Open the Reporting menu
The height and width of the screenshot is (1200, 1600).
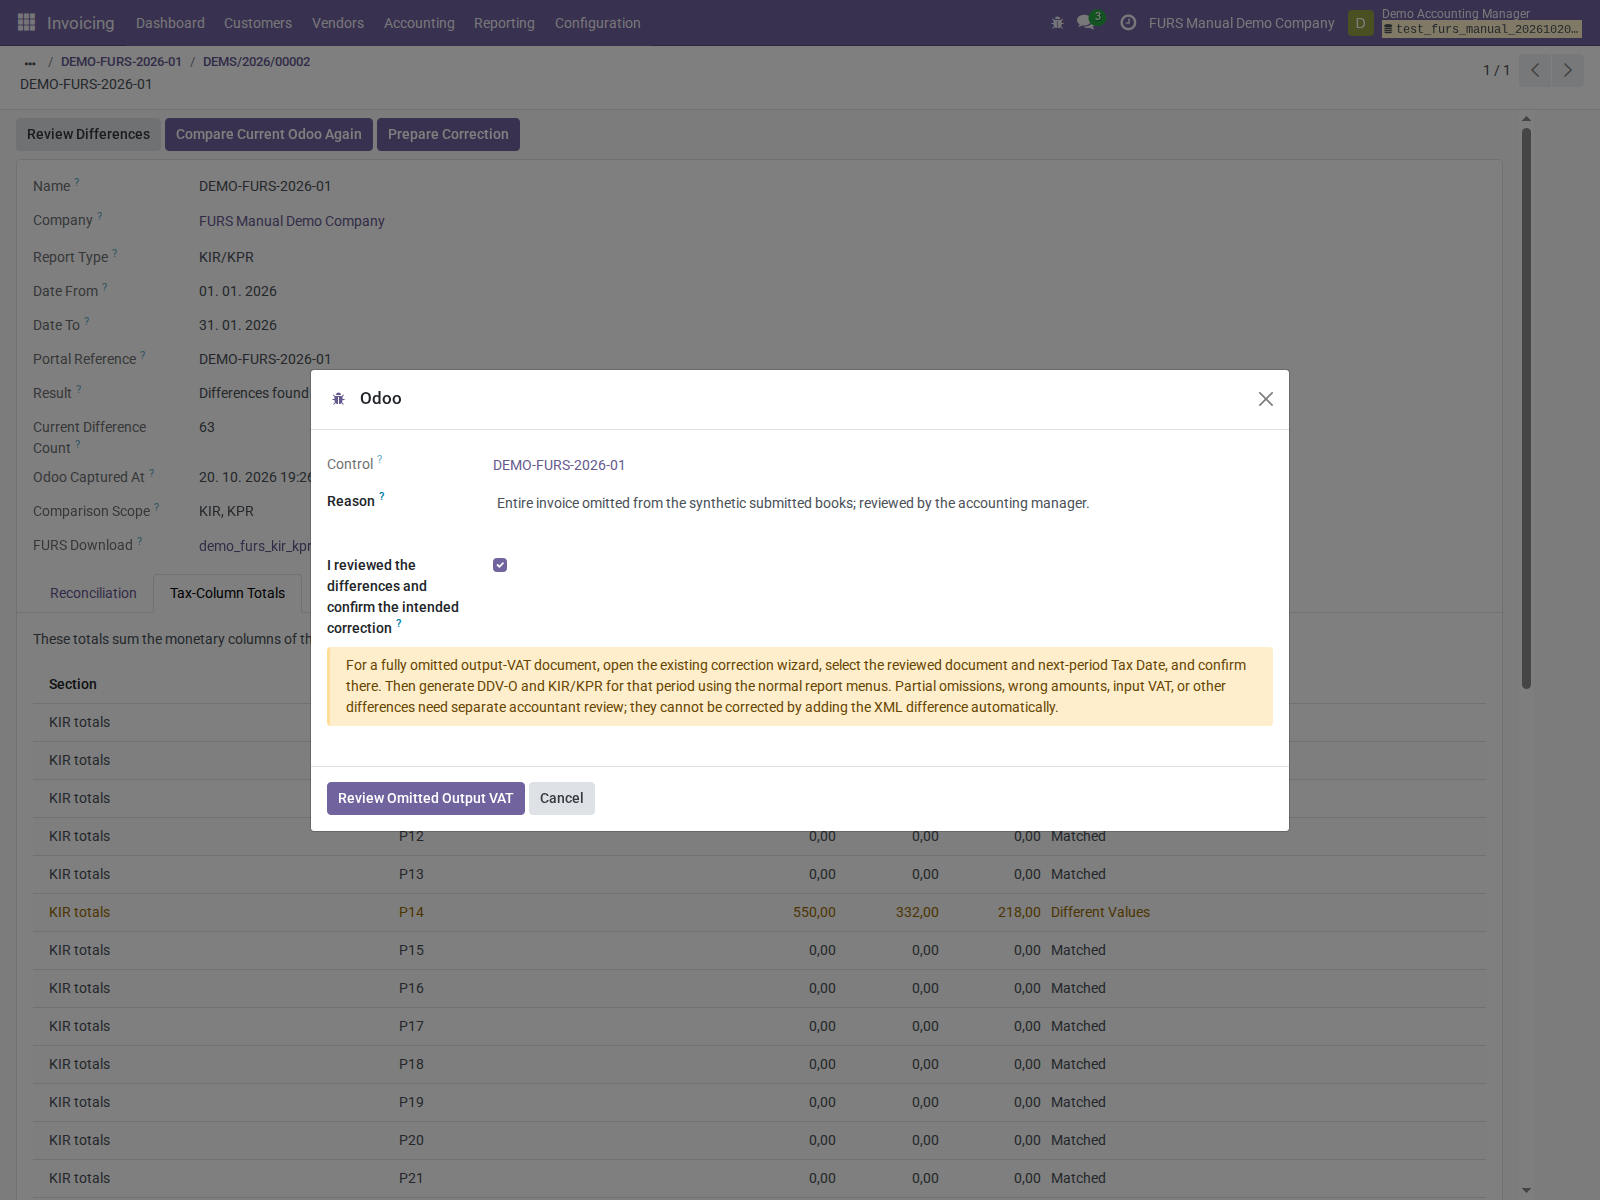pyautogui.click(x=504, y=23)
